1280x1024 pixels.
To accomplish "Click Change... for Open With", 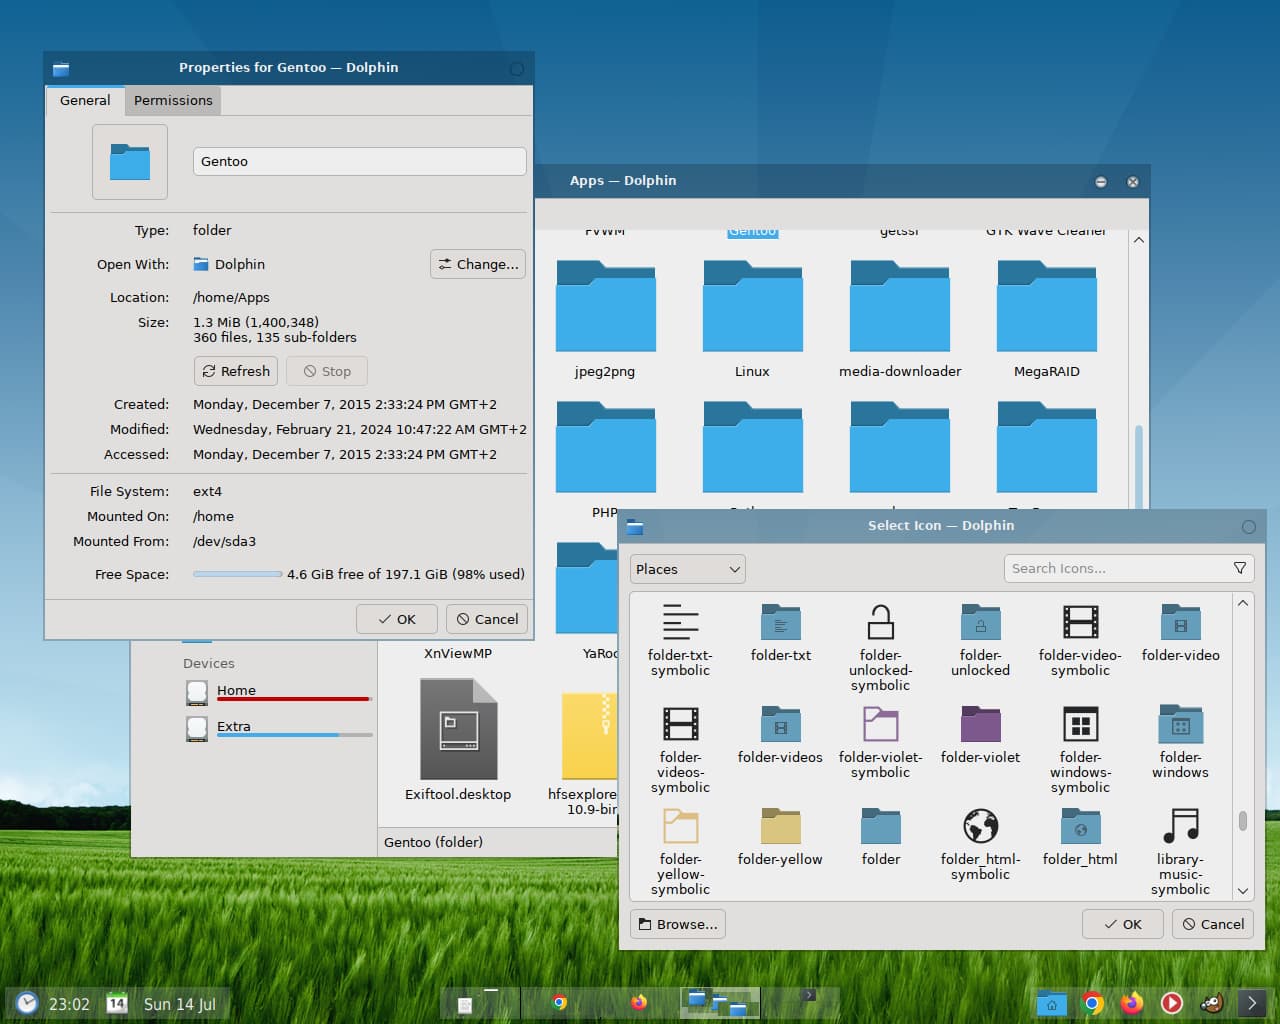I will [x=478, y=264].
